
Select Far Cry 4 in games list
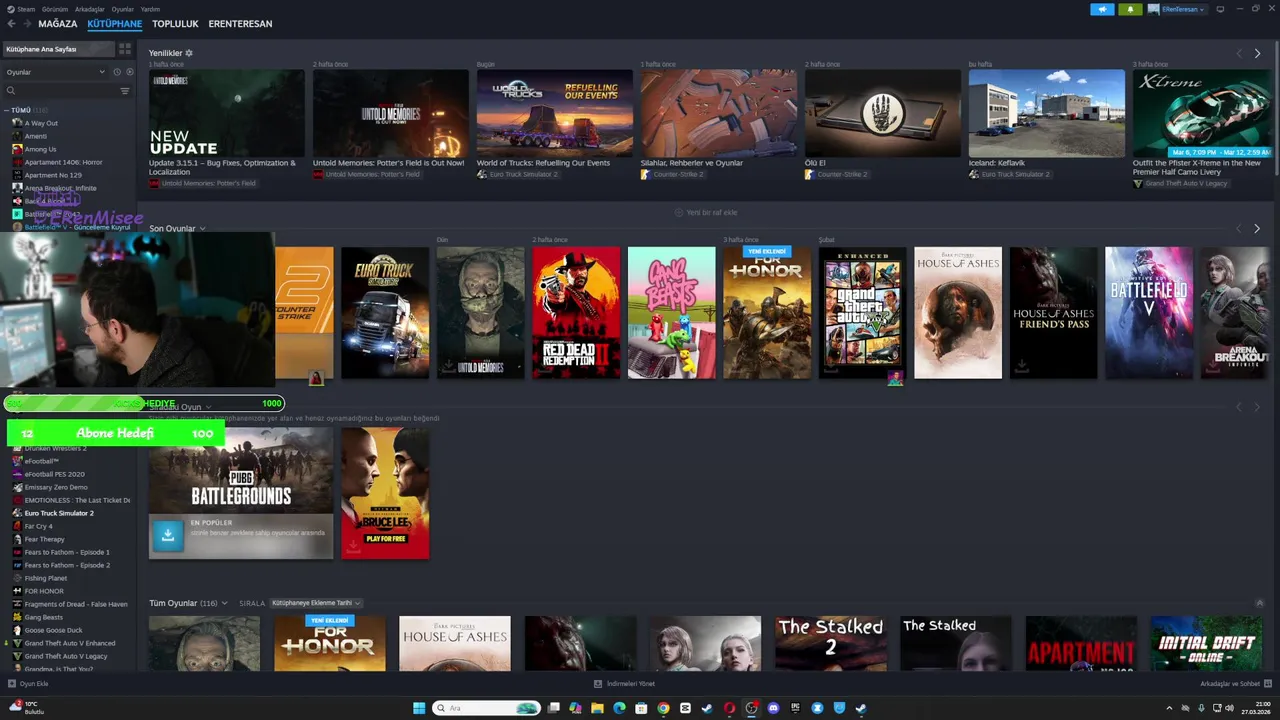tap(38, 526)
